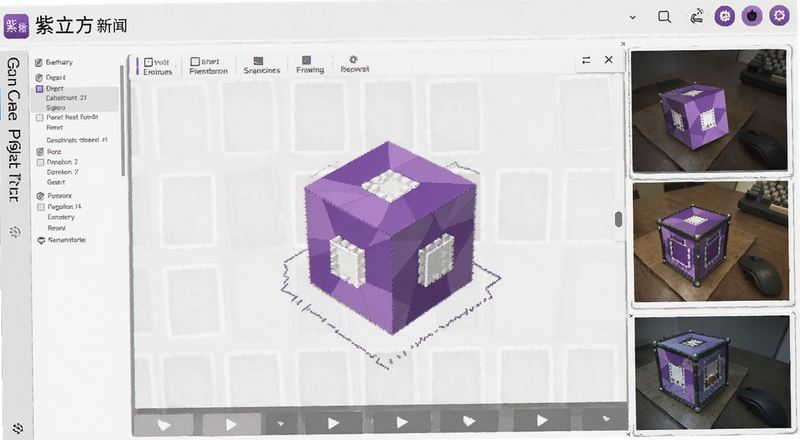Click the Posrore label
This screenshot has height=440, width=800.
[60, 196]
